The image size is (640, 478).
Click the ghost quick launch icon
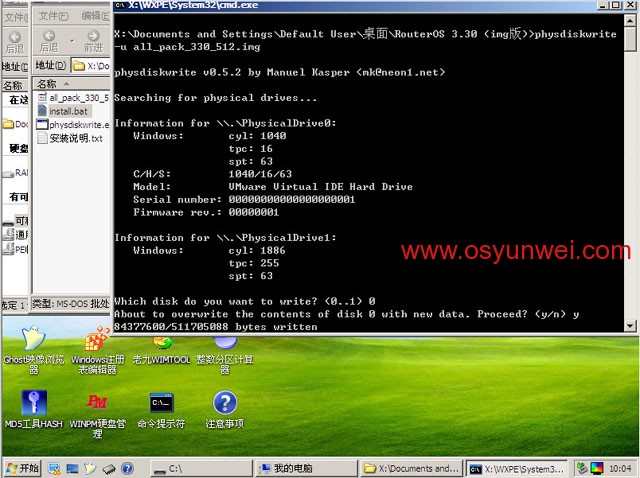(90, 469)
